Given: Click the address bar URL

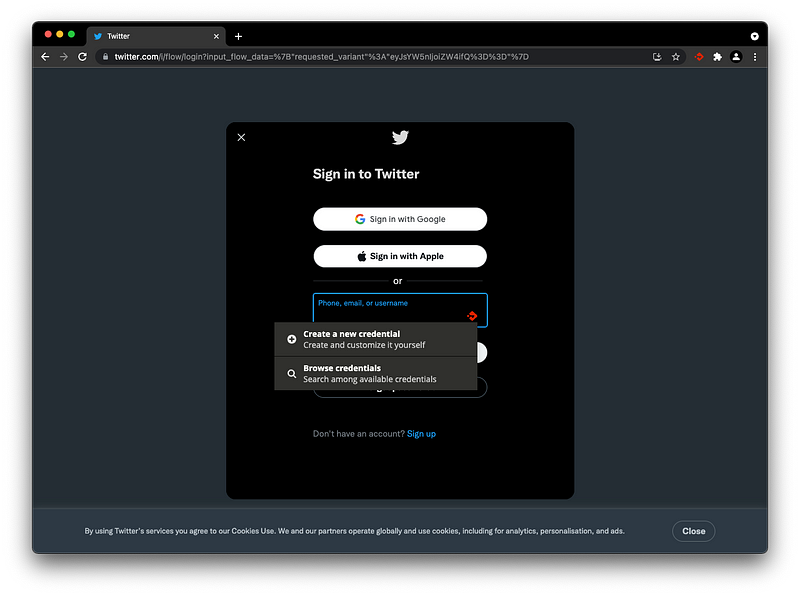Looking at the screenshot, I should pyautogui.click(x=321, y=57).
